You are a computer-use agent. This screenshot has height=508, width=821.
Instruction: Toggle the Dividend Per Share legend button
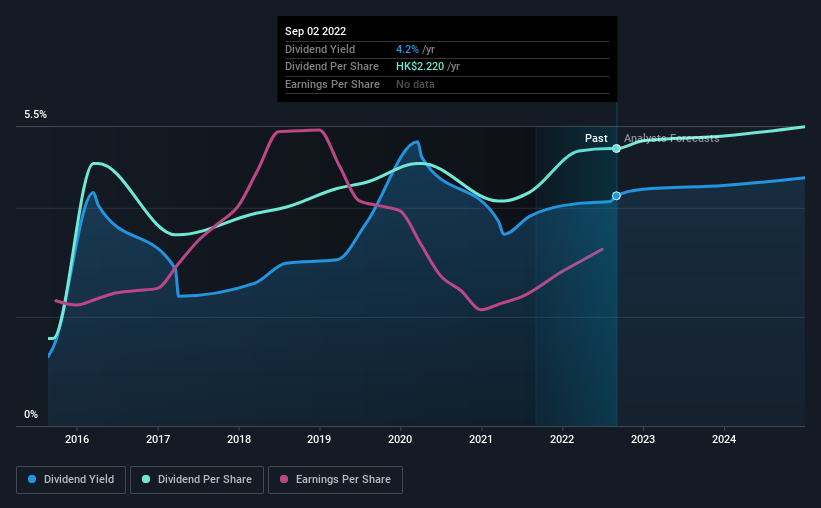tap(197, 480)
